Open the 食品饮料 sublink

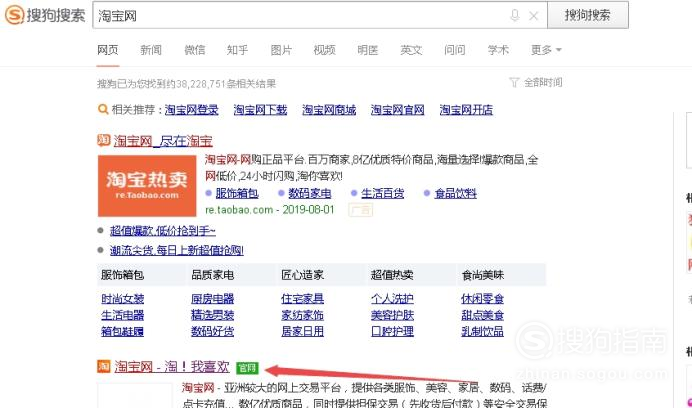(455, 193)
